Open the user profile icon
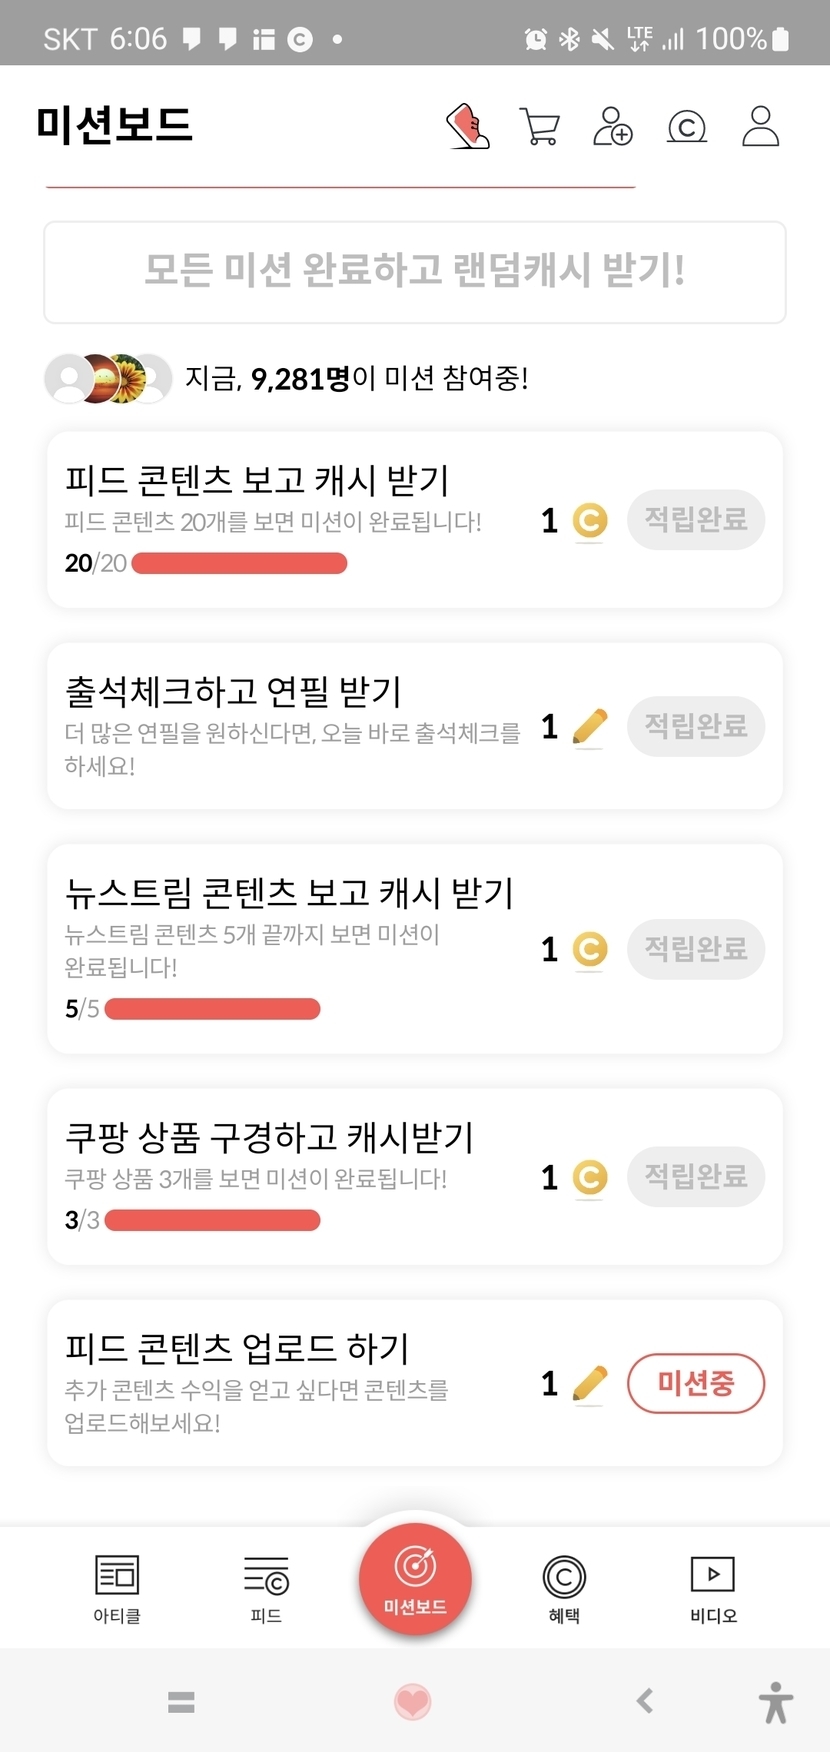830x1752 pixels. (x=760, y=127)
